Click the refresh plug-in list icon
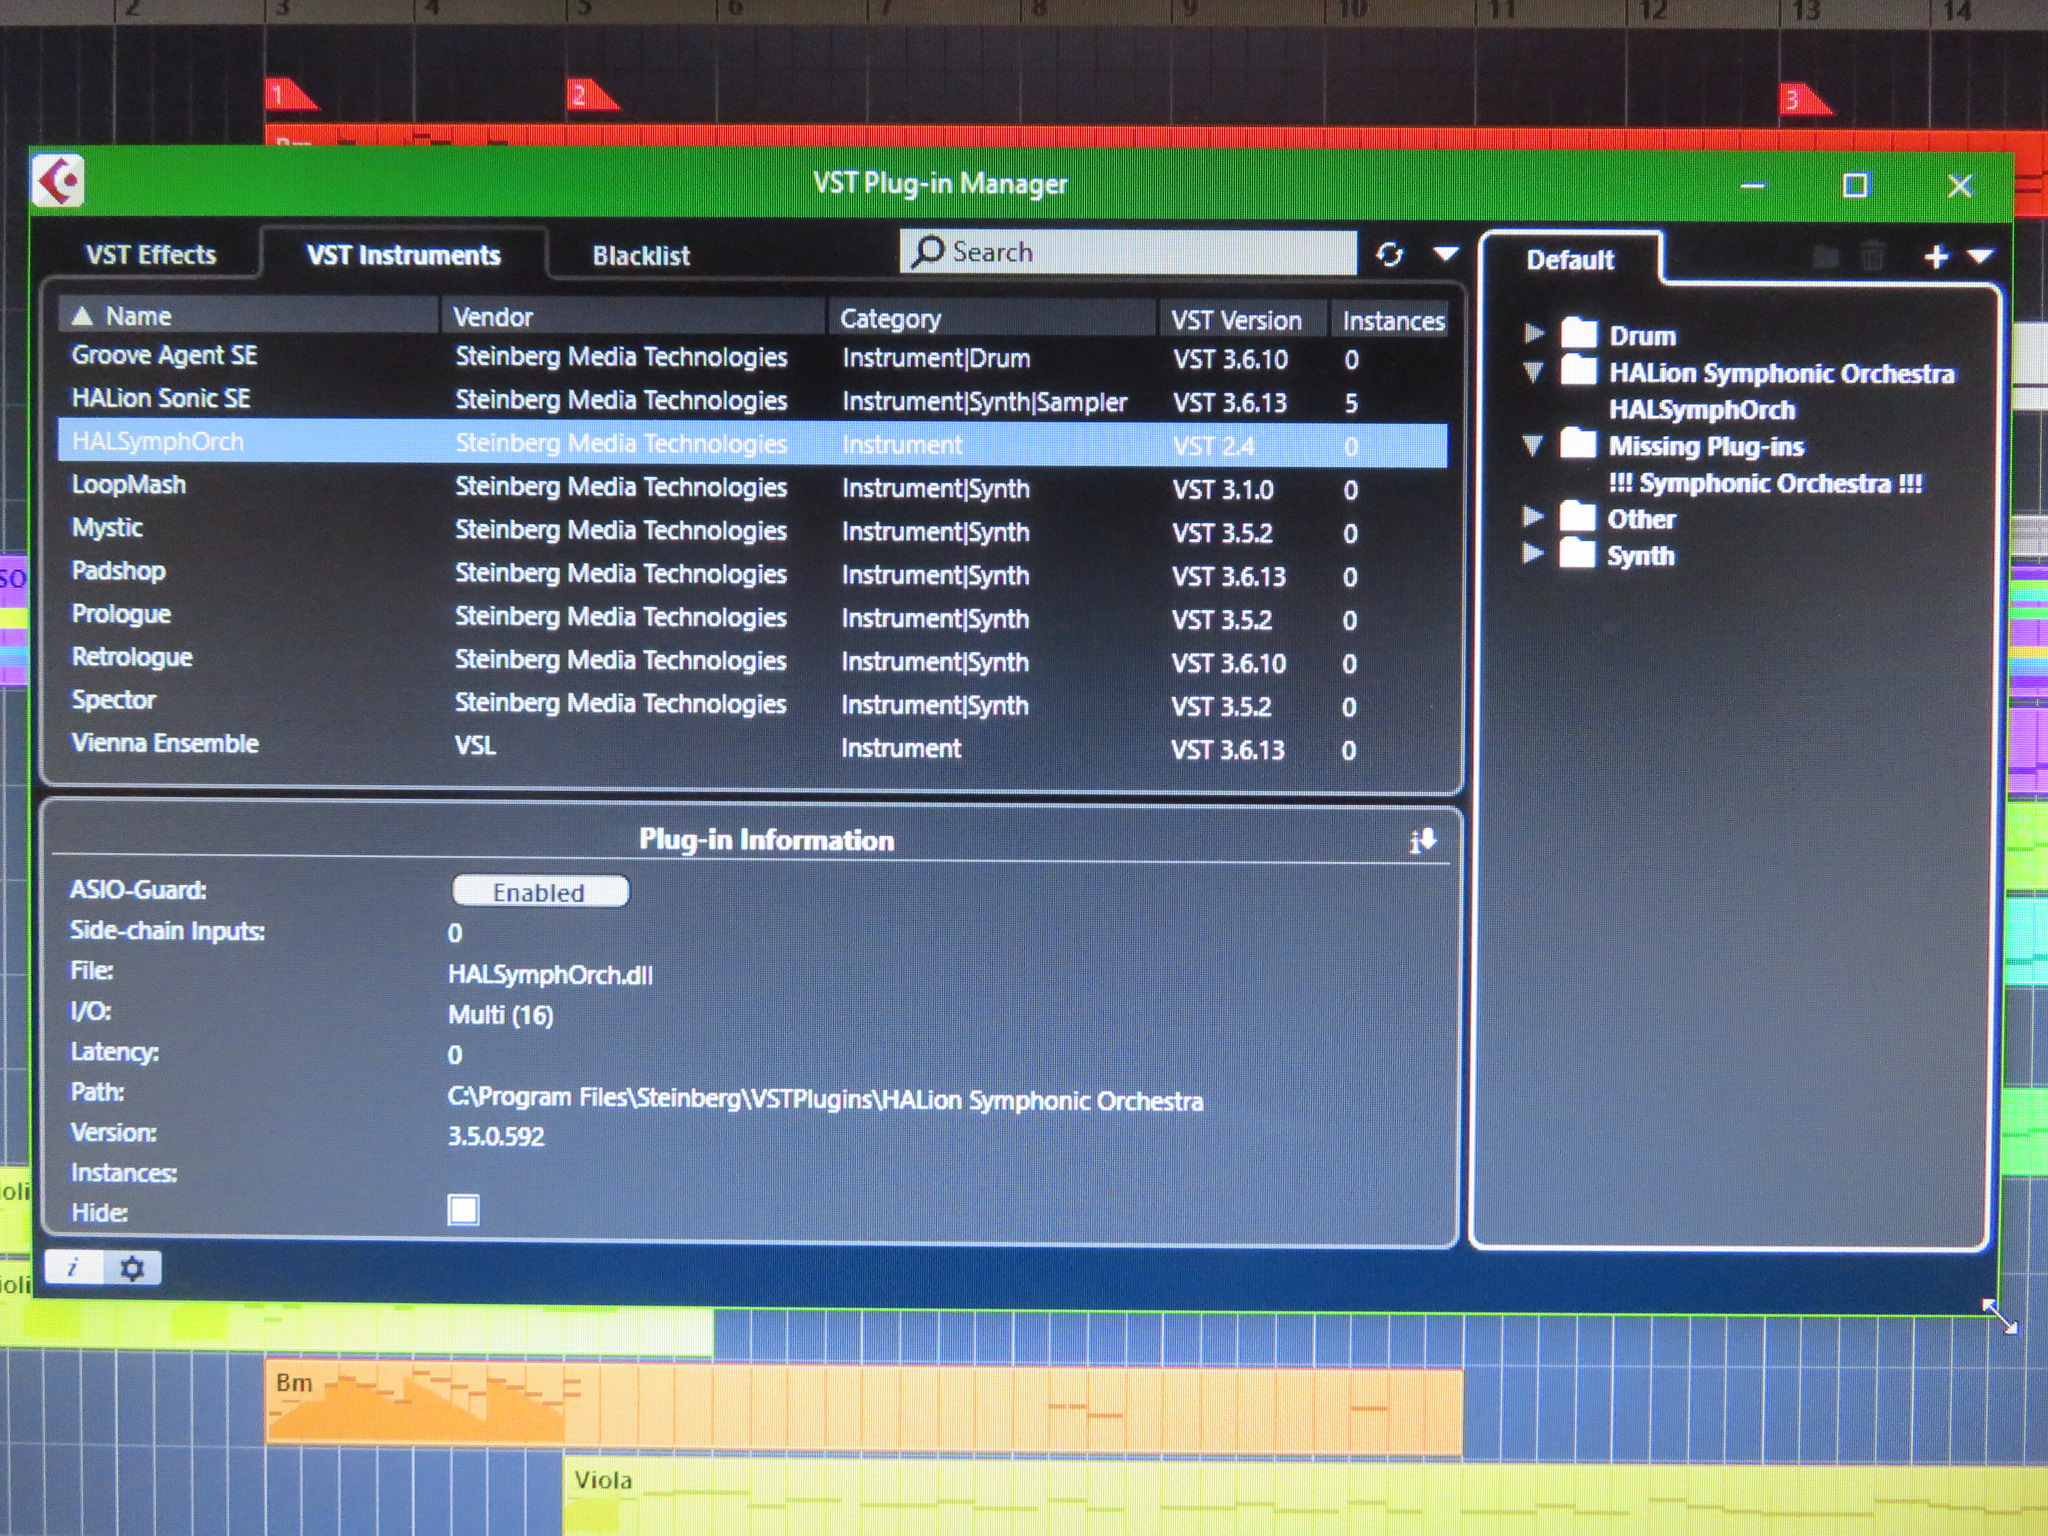This screenshot has height=1536, width=2048. click(1389, 255)
